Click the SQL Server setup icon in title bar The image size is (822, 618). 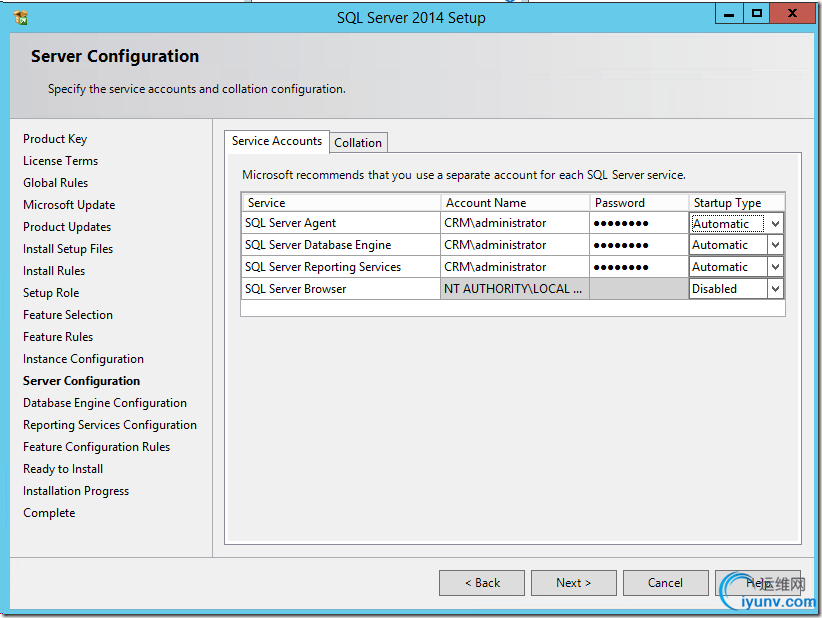(x=21, y=18)
